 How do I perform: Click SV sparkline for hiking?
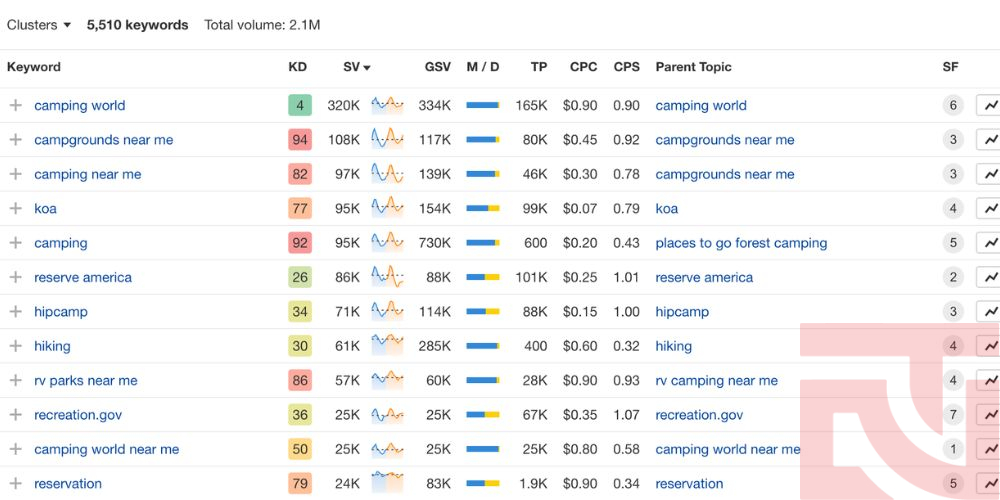[388, 346]
